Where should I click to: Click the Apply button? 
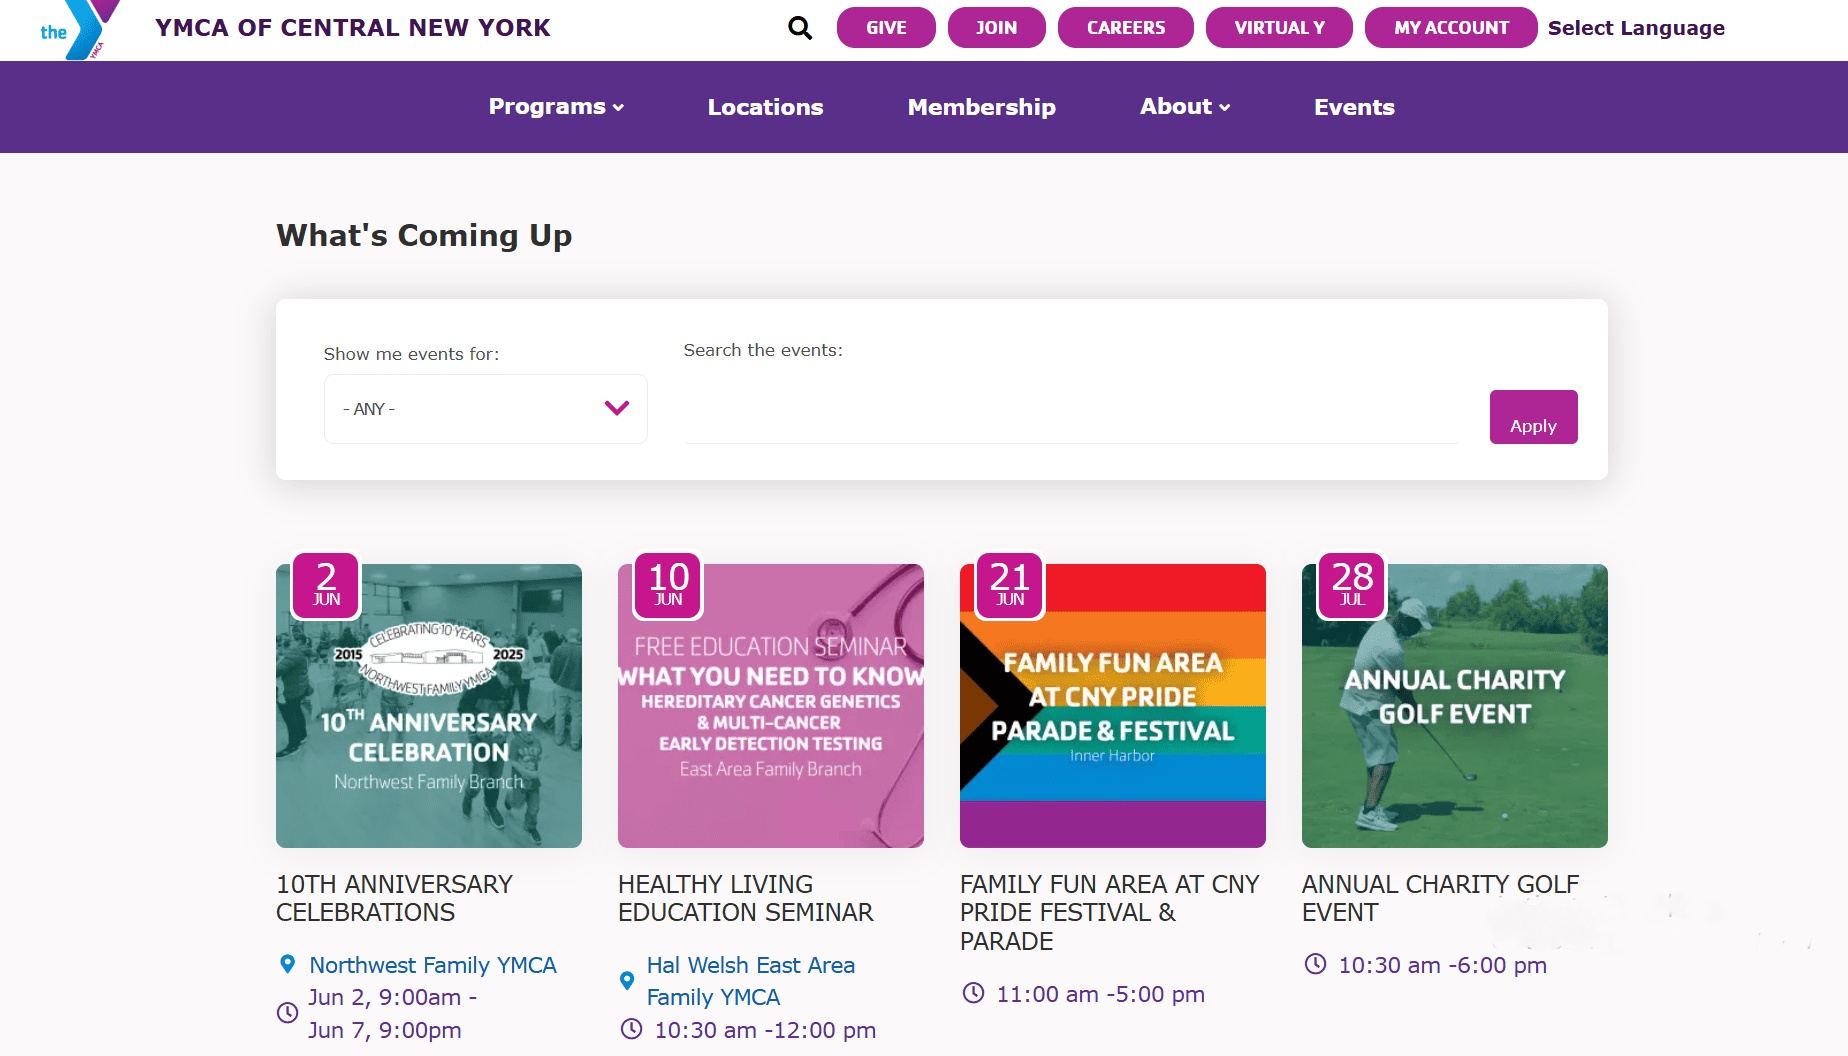pos(1534,417)
